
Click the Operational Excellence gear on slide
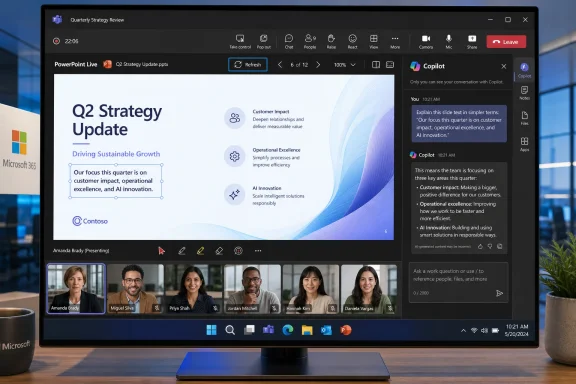click(x=234, y=157)
